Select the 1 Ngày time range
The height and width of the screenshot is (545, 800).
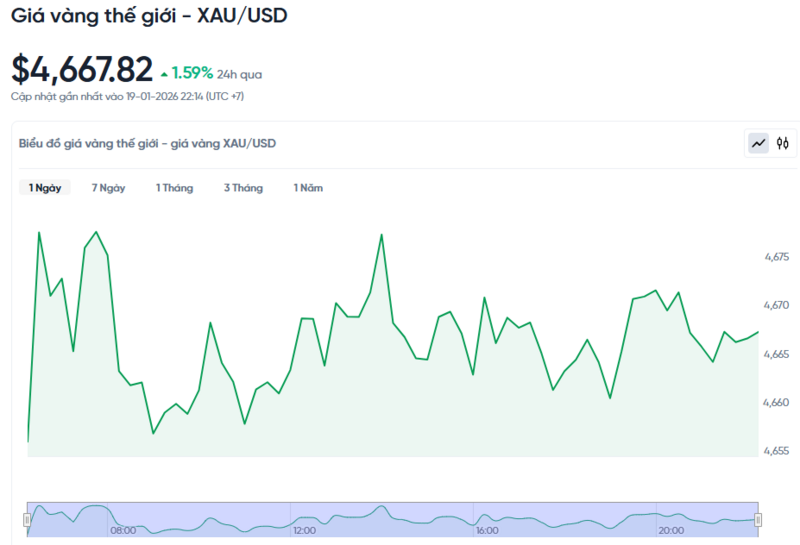(x=45, y=188)
